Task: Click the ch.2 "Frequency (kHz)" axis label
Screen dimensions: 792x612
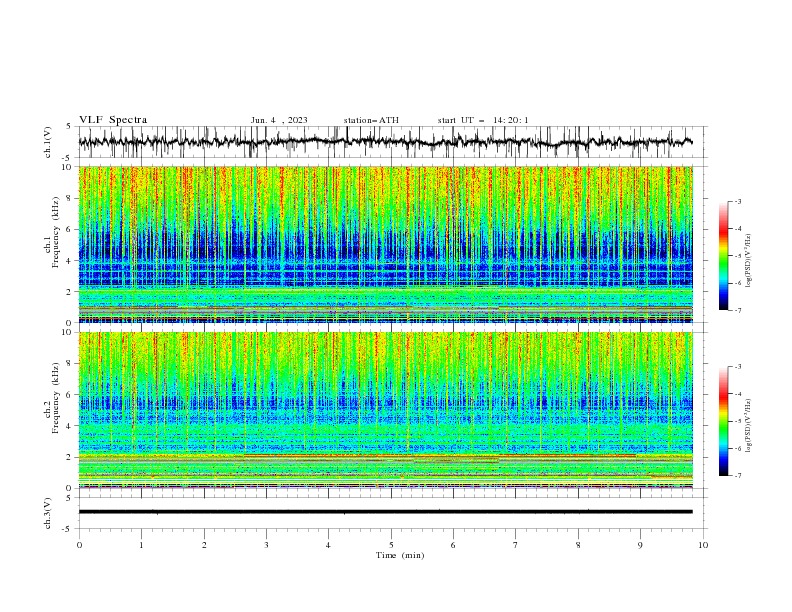Action: 56,397
